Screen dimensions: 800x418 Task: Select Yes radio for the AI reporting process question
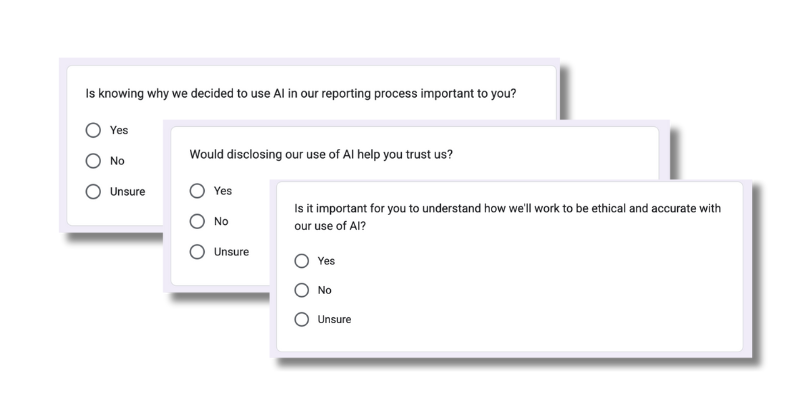(x=94, y=130)
